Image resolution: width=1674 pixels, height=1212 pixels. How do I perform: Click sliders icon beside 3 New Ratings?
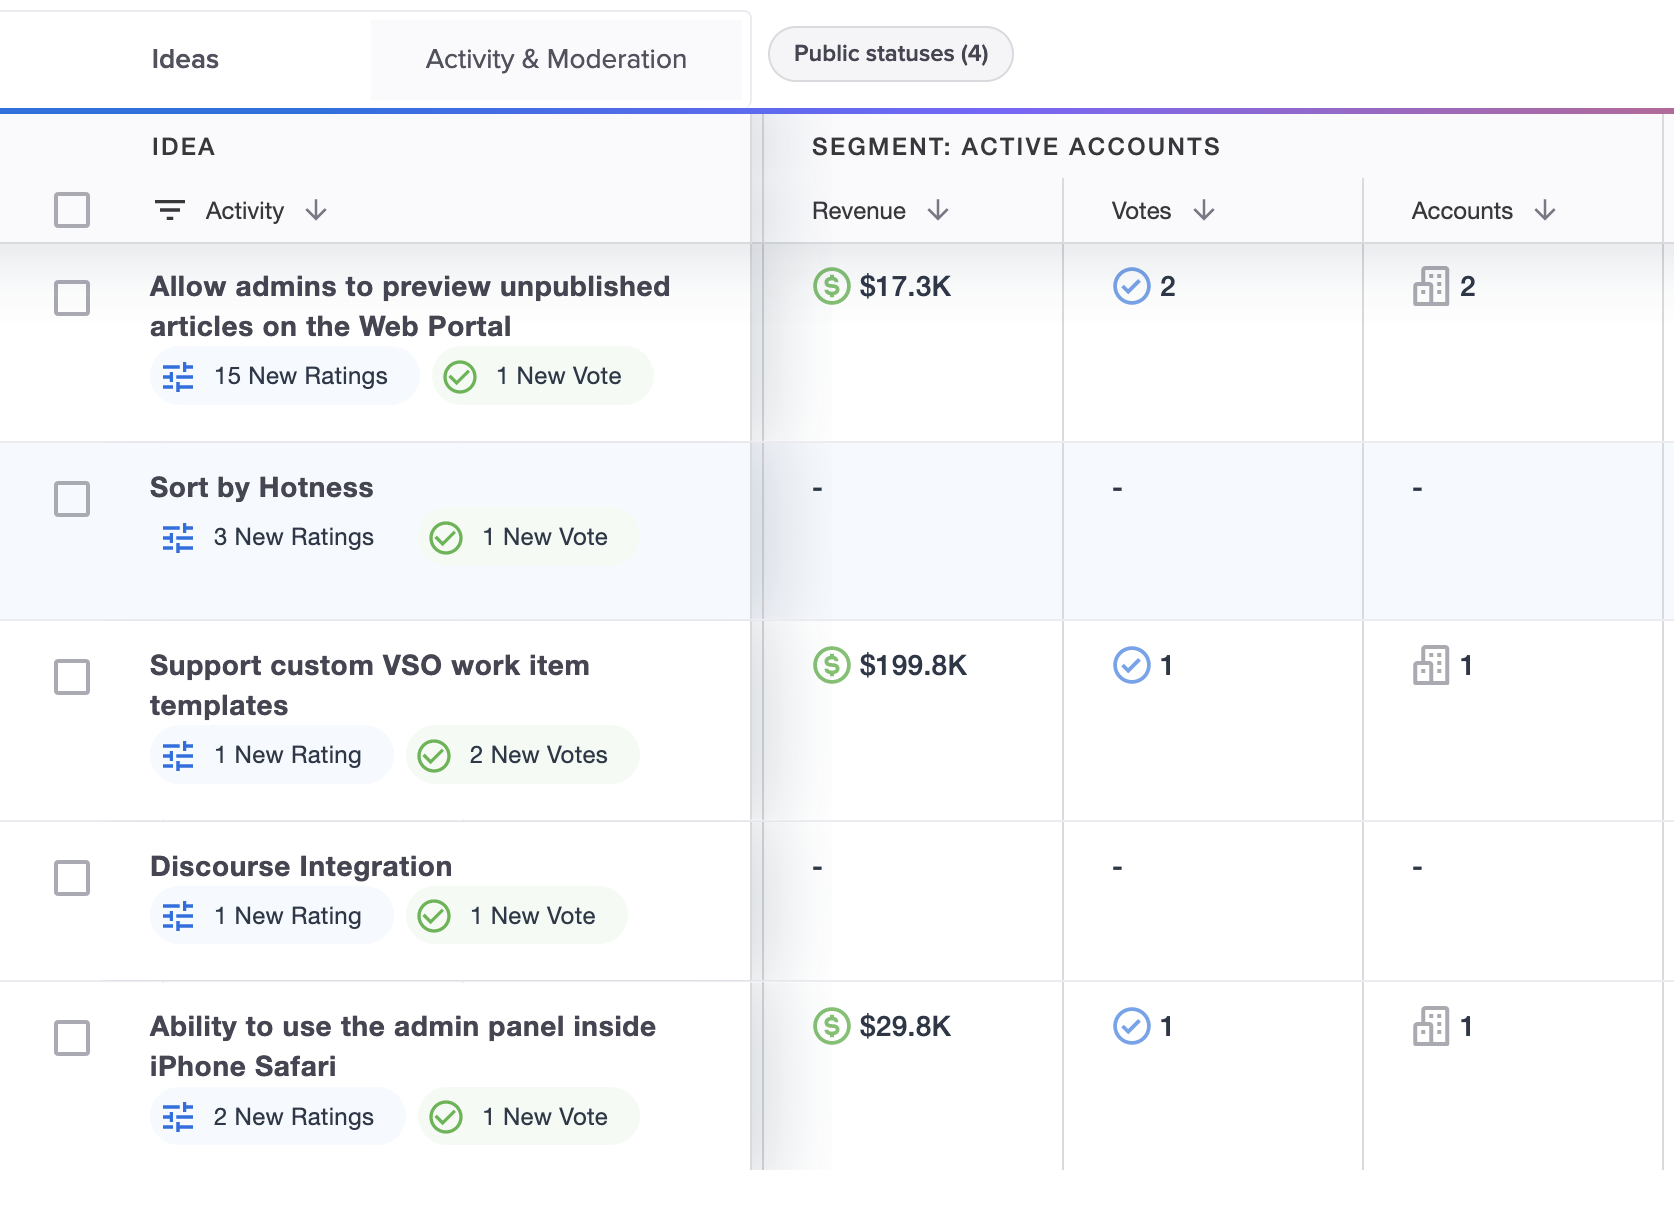178,538
